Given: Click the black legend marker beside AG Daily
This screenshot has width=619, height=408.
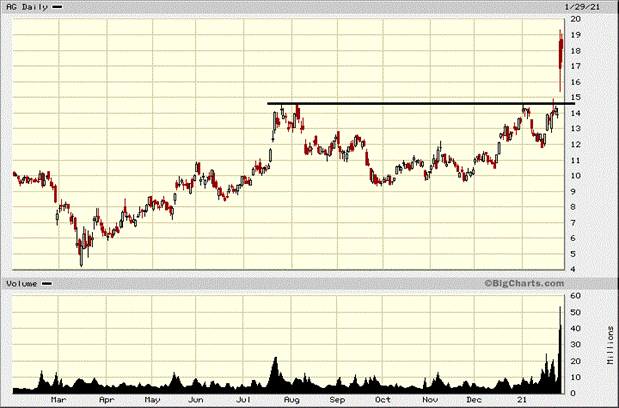Looking at the screenshot, I should pos(57,7).
